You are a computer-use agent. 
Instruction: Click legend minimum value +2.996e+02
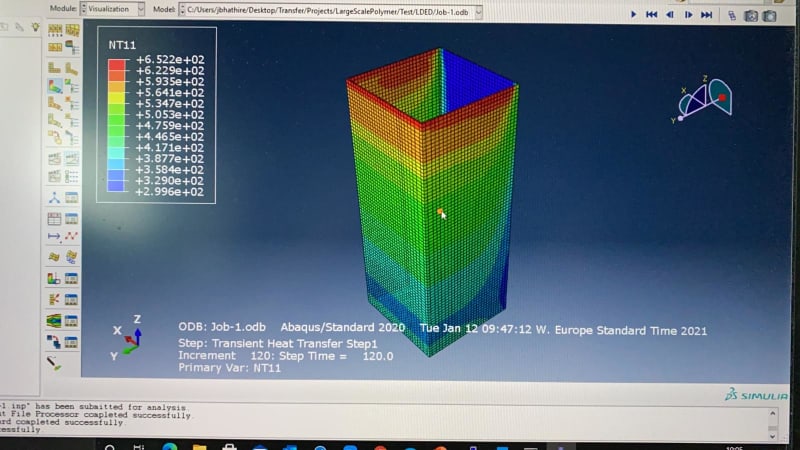point(170,192)
